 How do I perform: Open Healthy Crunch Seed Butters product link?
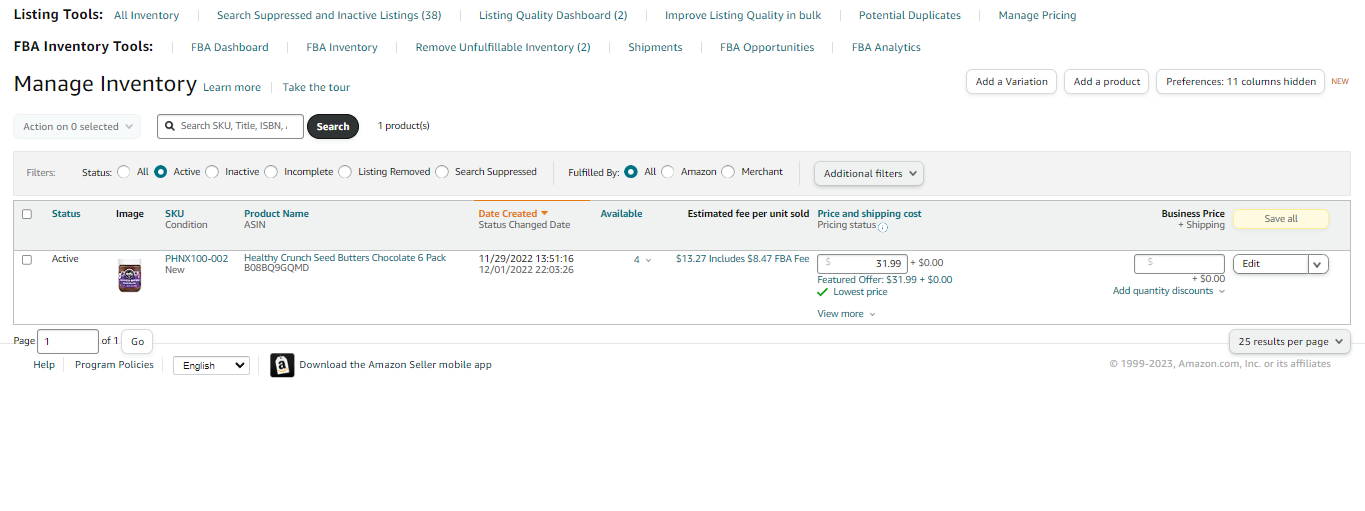pos(345,258)
